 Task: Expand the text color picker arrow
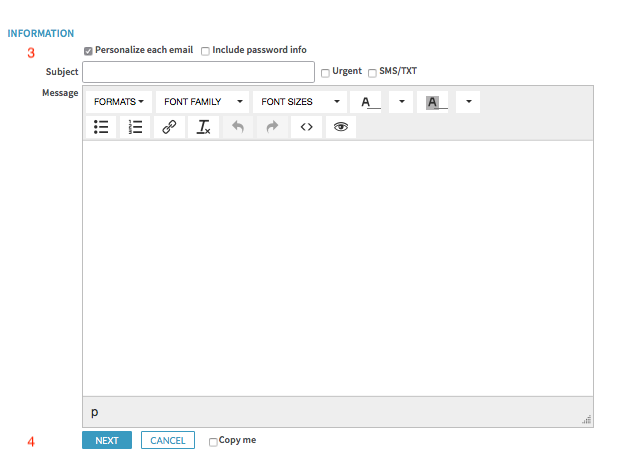coord(401,102)
